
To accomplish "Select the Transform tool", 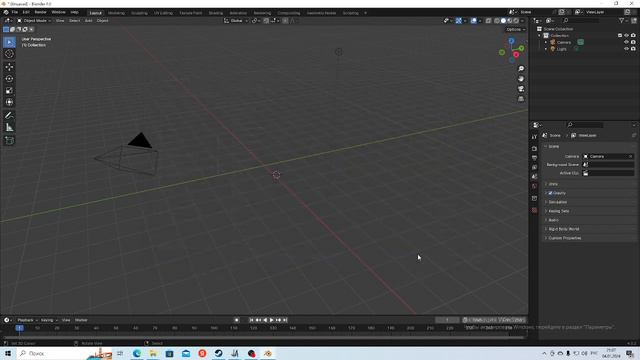I will [x=9, y=102].
